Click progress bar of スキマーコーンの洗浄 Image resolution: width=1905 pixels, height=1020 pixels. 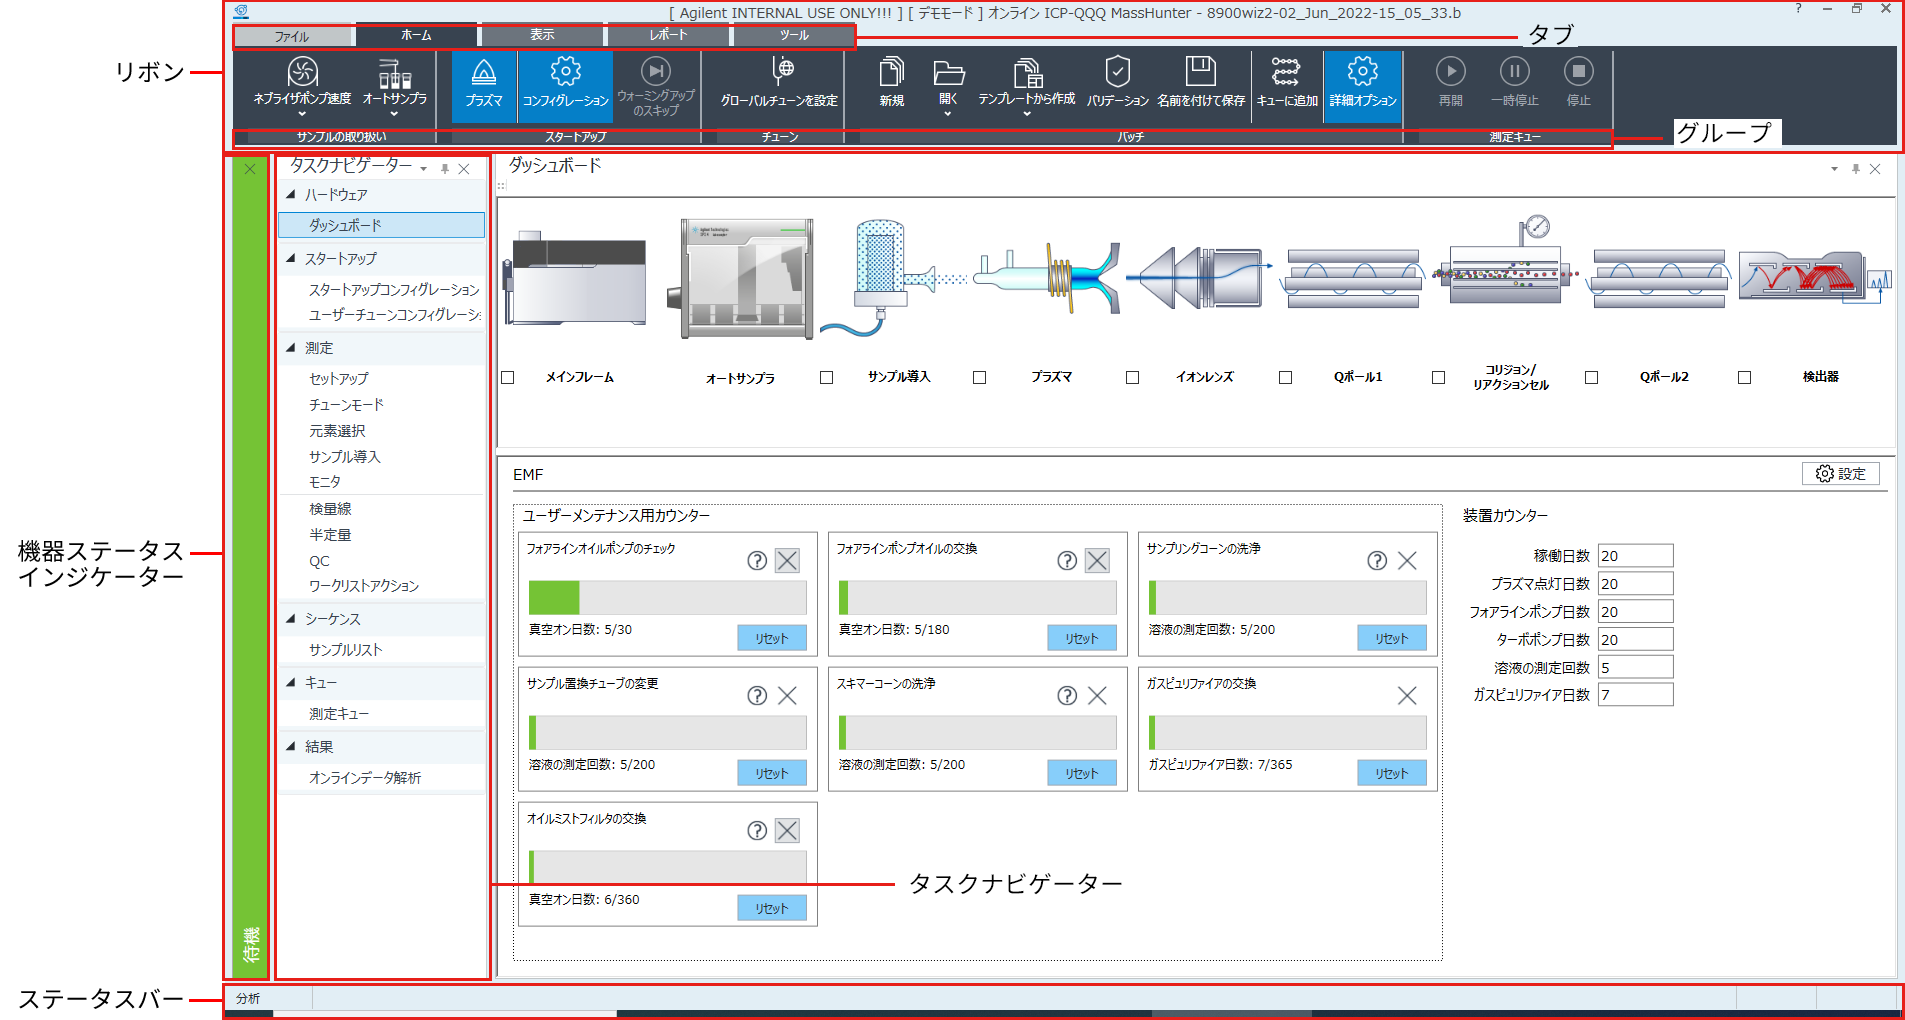(x=978, y=733)
